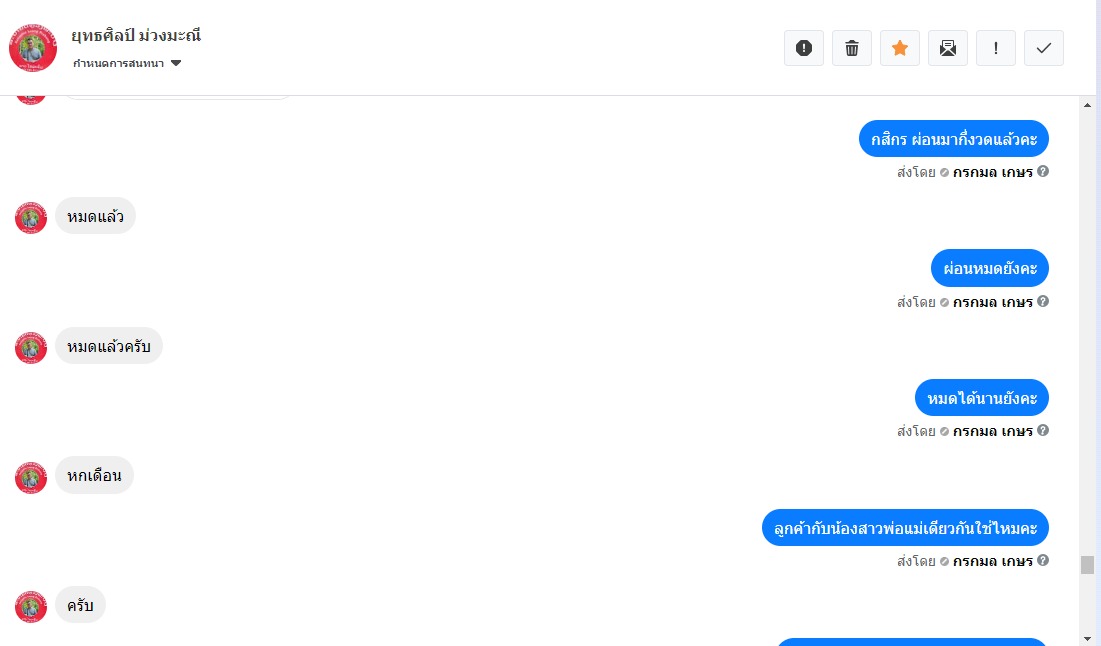Viewport: 1101px width, 646px height.
Task: Open ยุทธศิลป์ ม่วงมะณี profile picture in header
Action: pos(33,48)
